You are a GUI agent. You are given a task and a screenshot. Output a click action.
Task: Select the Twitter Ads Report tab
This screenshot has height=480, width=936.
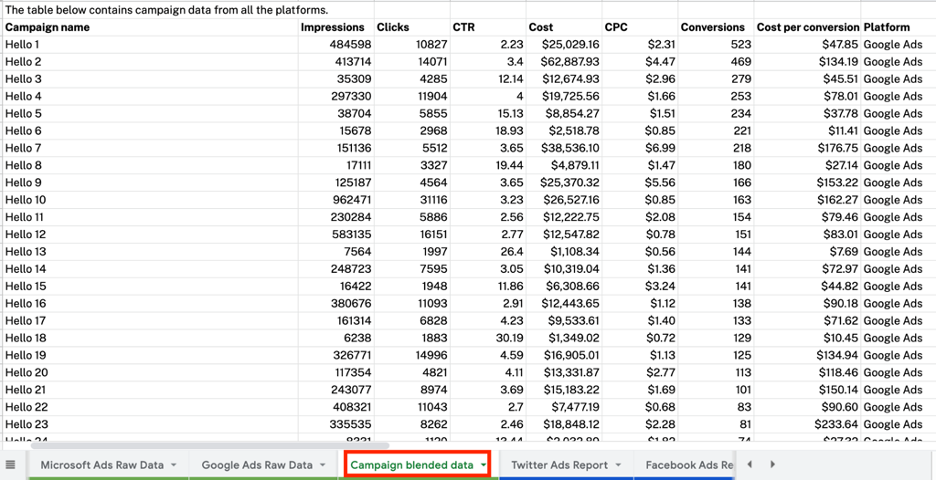[x=559, y=465]
